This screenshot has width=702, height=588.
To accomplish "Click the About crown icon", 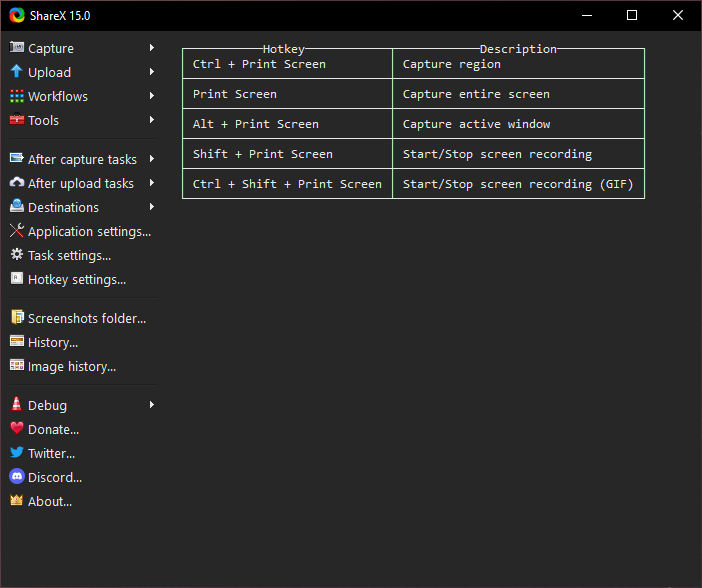I will pyautogui.click(x=17, y=501).
